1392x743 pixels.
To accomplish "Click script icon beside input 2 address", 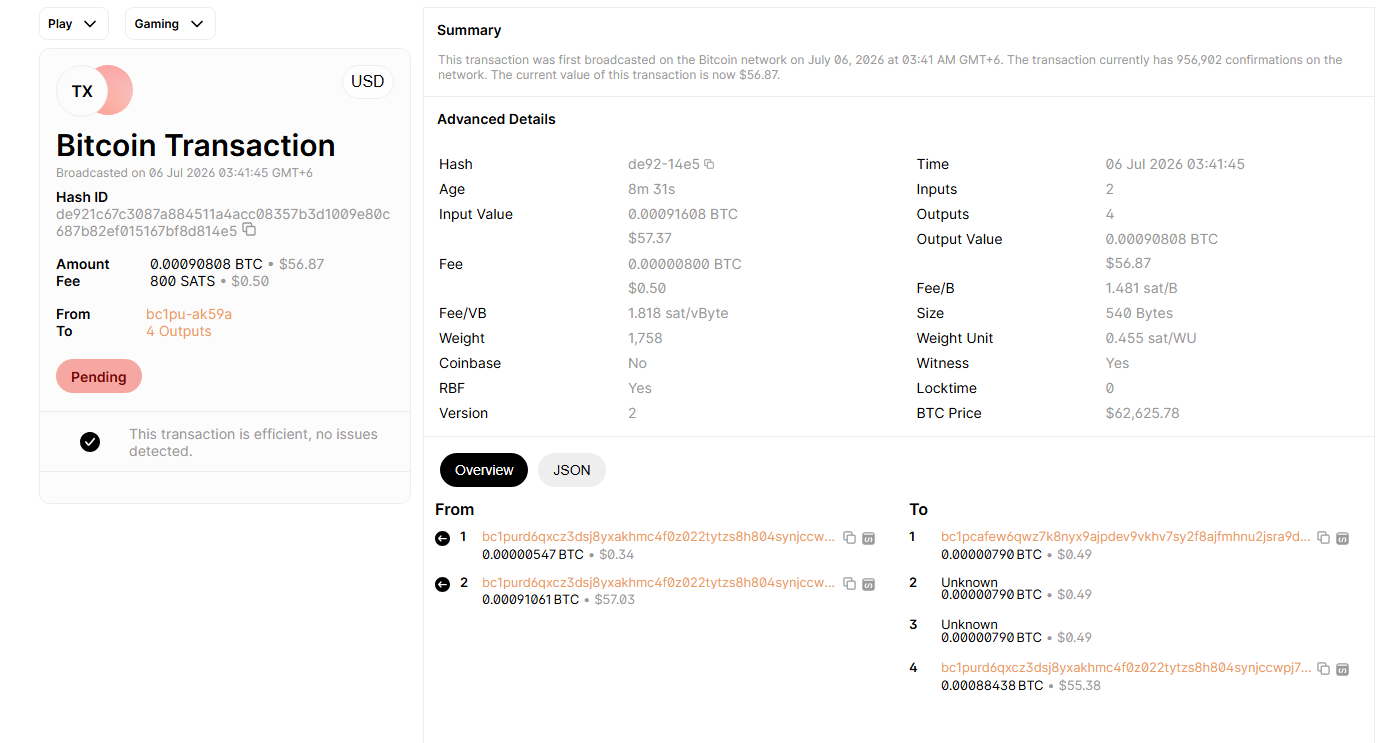I will 868,583.
